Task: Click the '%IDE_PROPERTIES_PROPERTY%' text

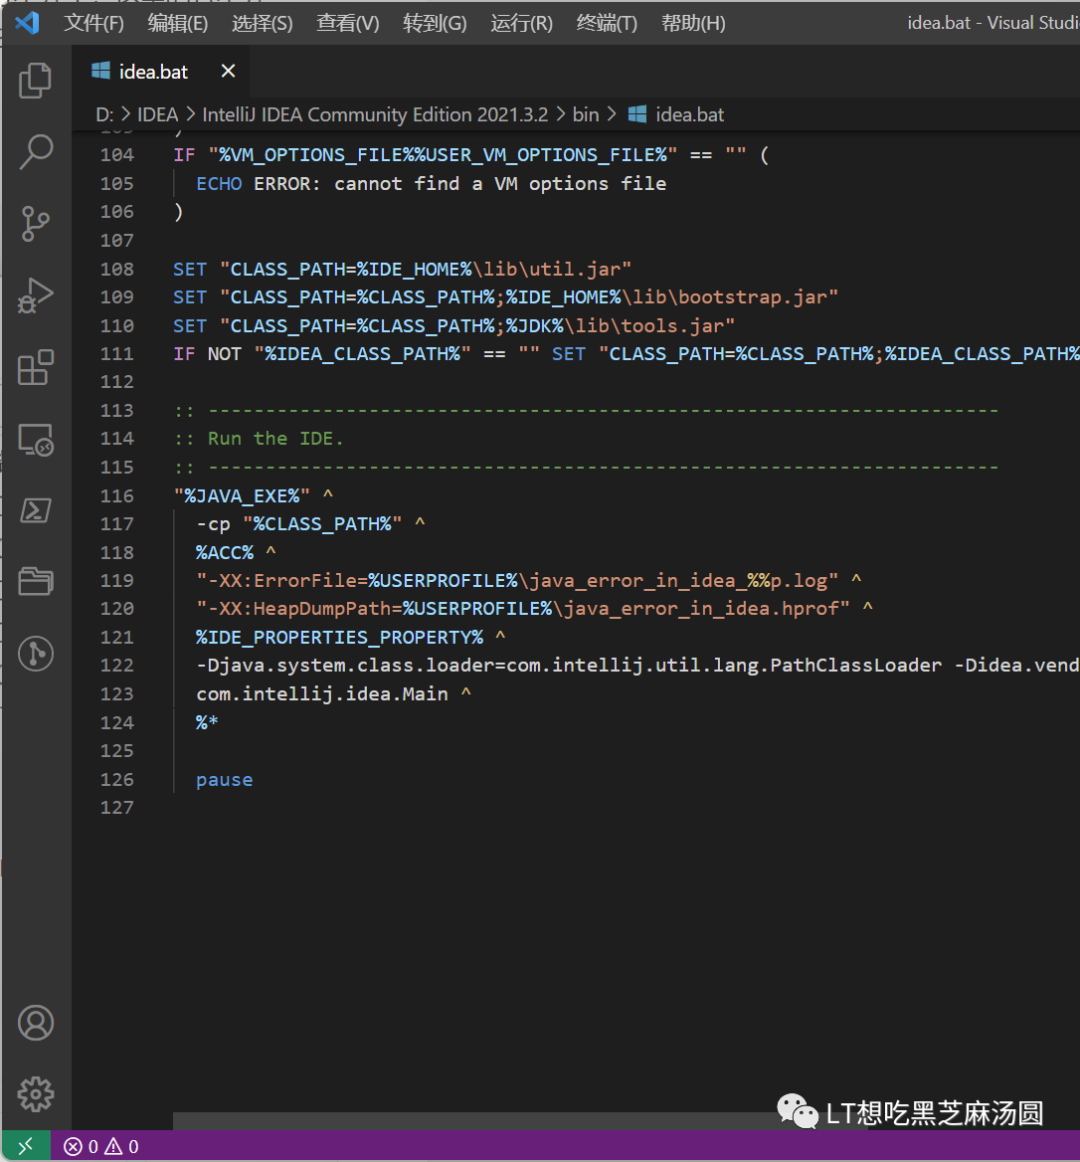Action: tap(339, 637)
